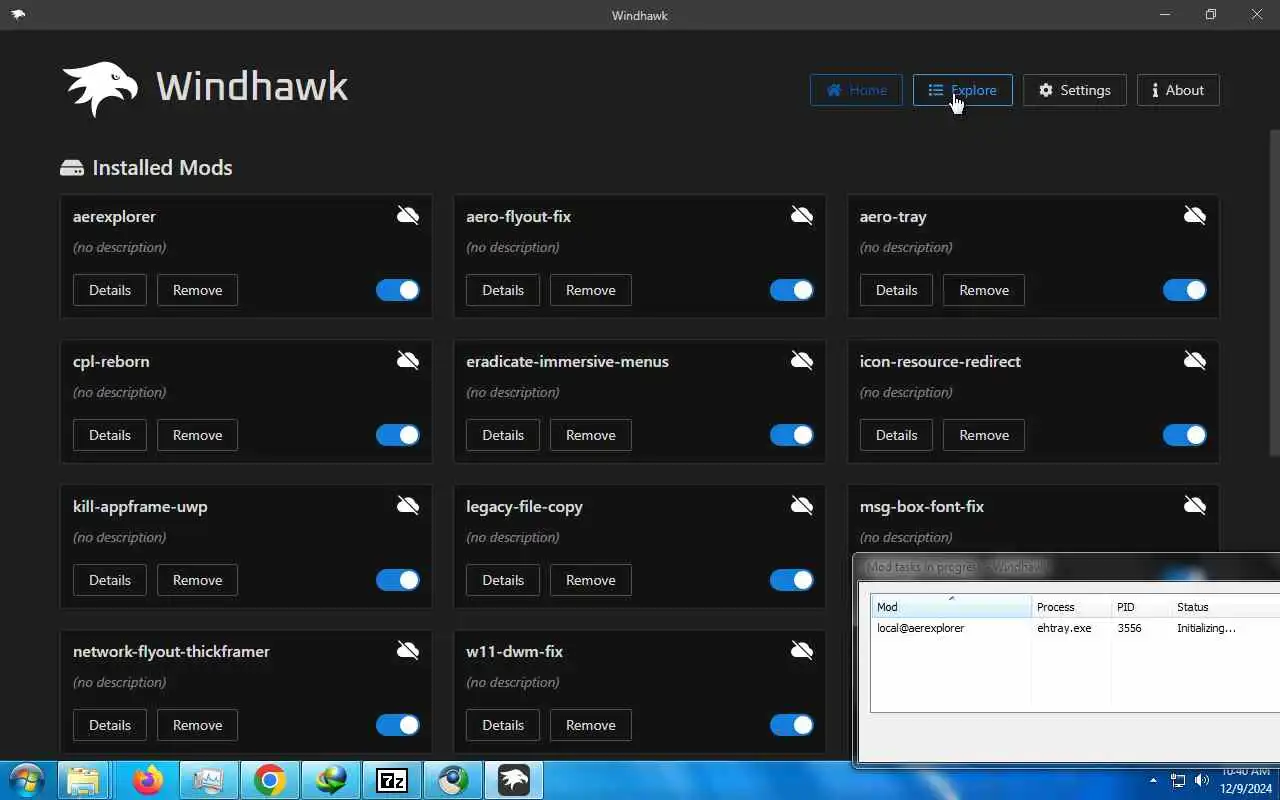Remove the w11-dwm-fix mod
This screenshot has height=800, width=1280.
(591, 725)
